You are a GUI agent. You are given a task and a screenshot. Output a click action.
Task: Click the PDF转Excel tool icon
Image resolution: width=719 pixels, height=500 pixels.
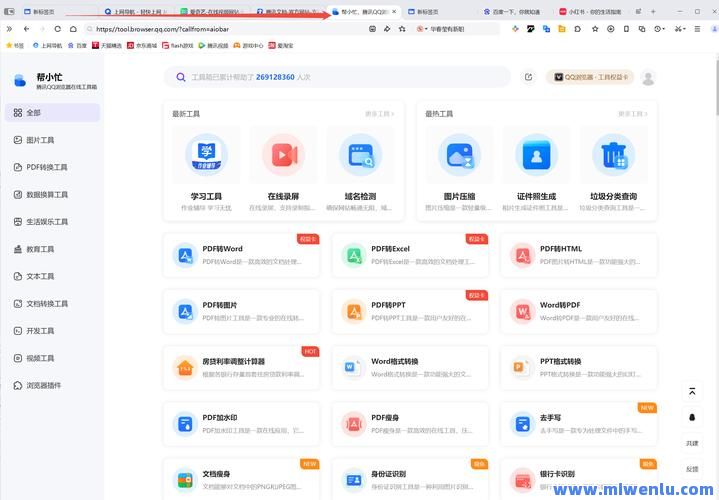click(x=354, y=255)
